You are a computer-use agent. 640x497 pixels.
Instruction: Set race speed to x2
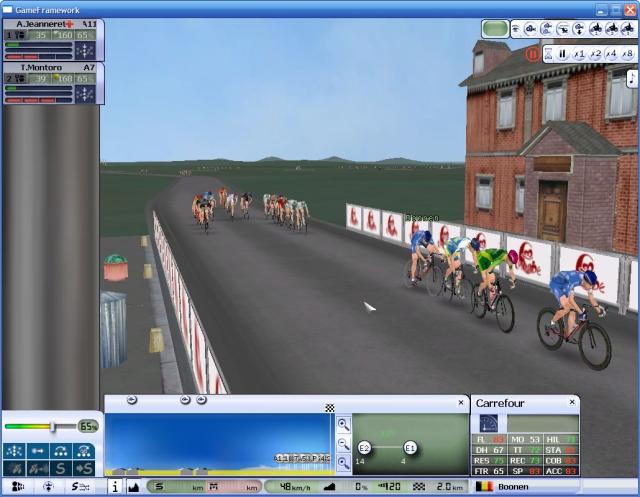coord(595,54)
